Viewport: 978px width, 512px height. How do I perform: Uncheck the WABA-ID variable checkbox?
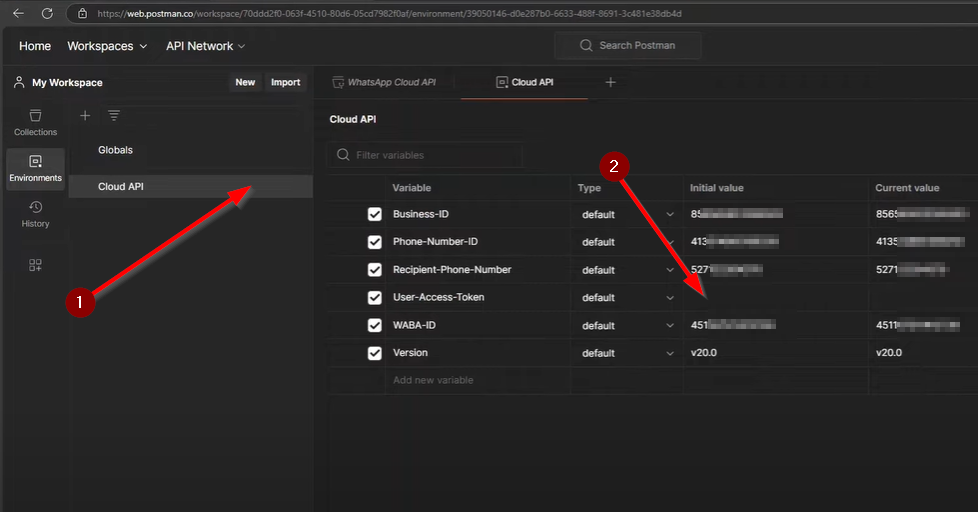(374, 325)
